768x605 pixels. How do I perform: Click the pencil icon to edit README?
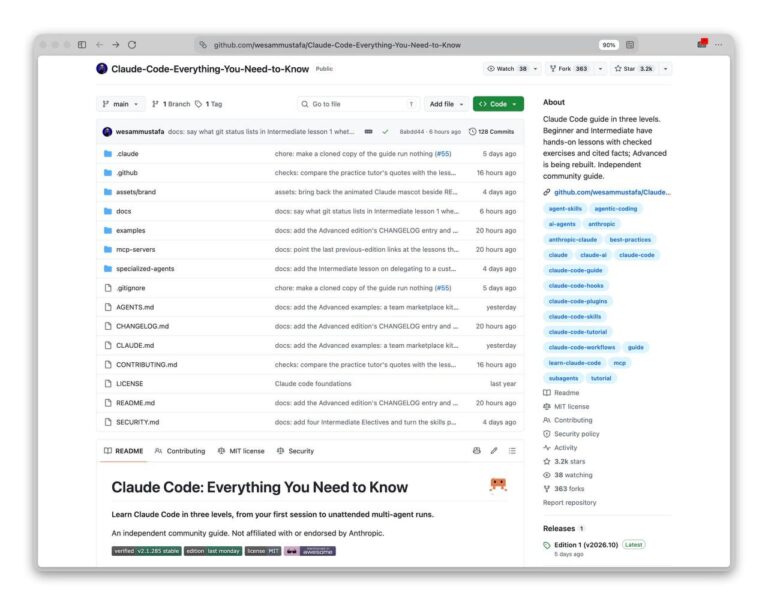point(494,451)
